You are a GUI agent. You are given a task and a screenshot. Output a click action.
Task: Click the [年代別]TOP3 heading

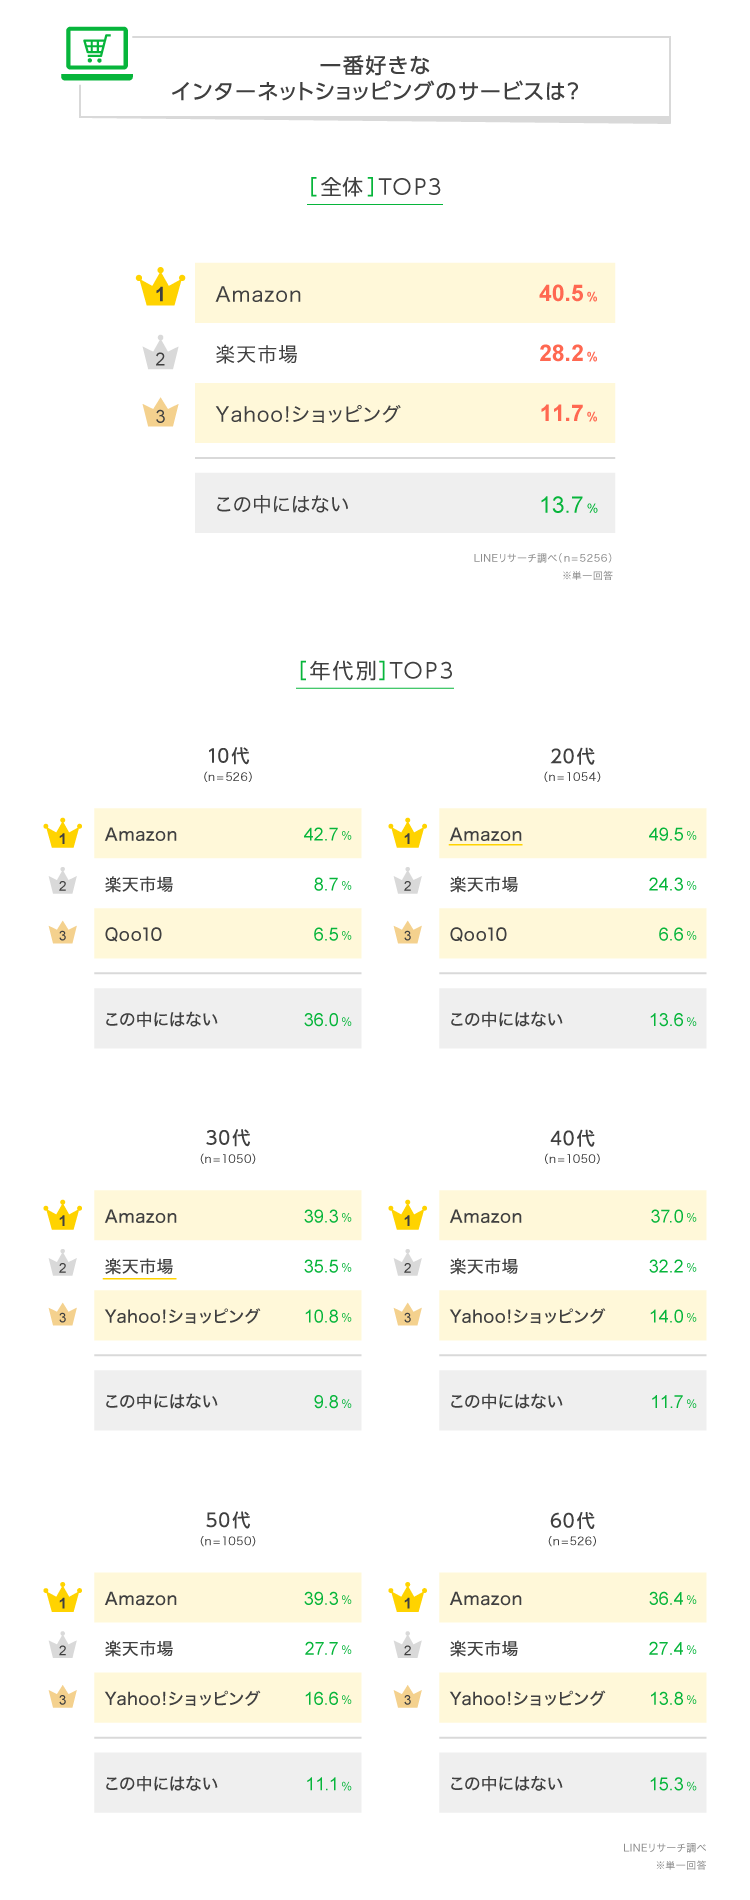[x=375, y=671]
